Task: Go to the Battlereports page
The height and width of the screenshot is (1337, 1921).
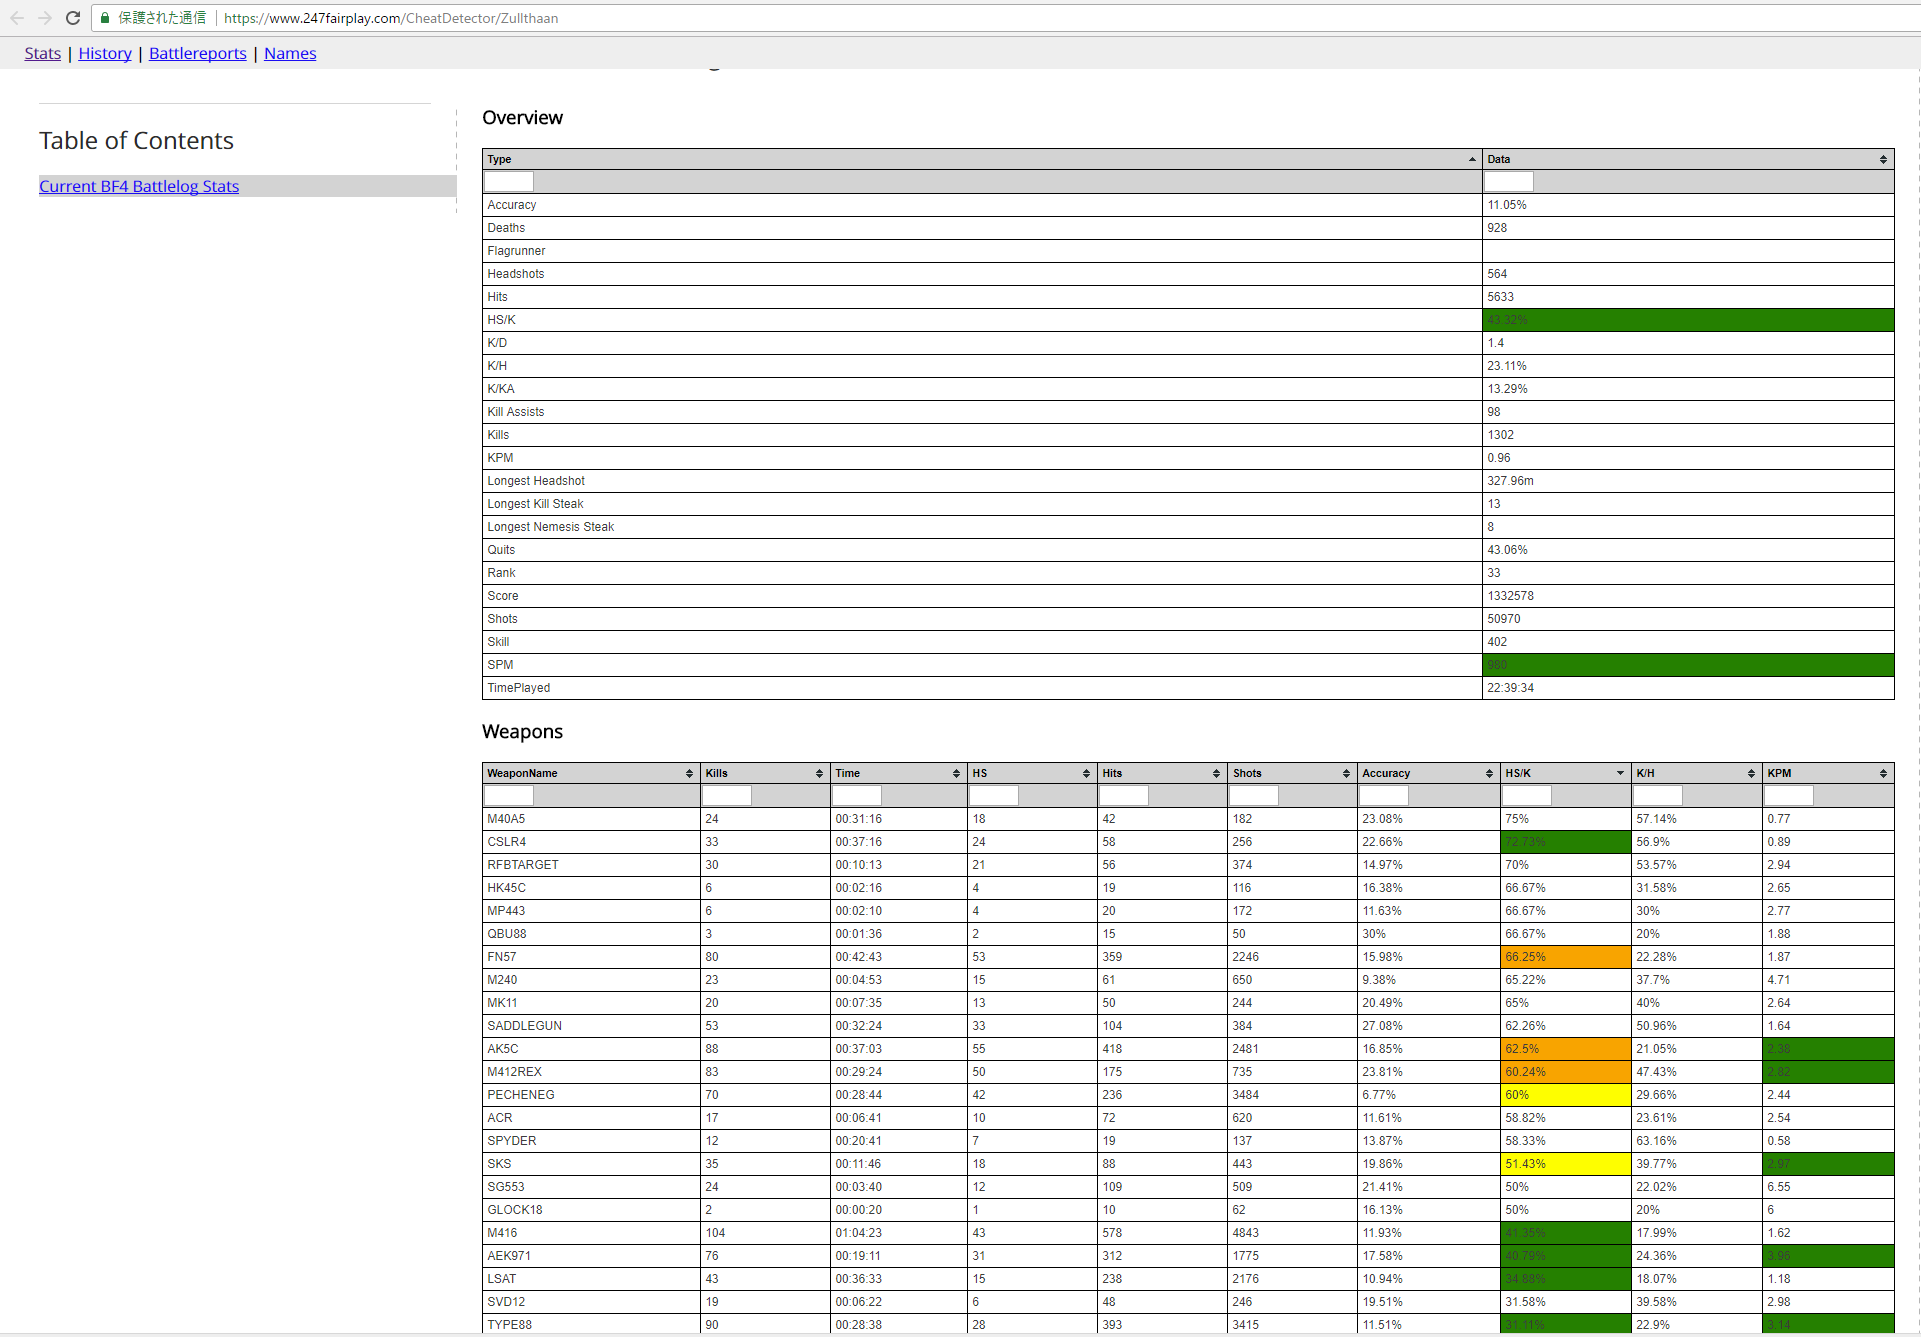Action: point(197,53)
